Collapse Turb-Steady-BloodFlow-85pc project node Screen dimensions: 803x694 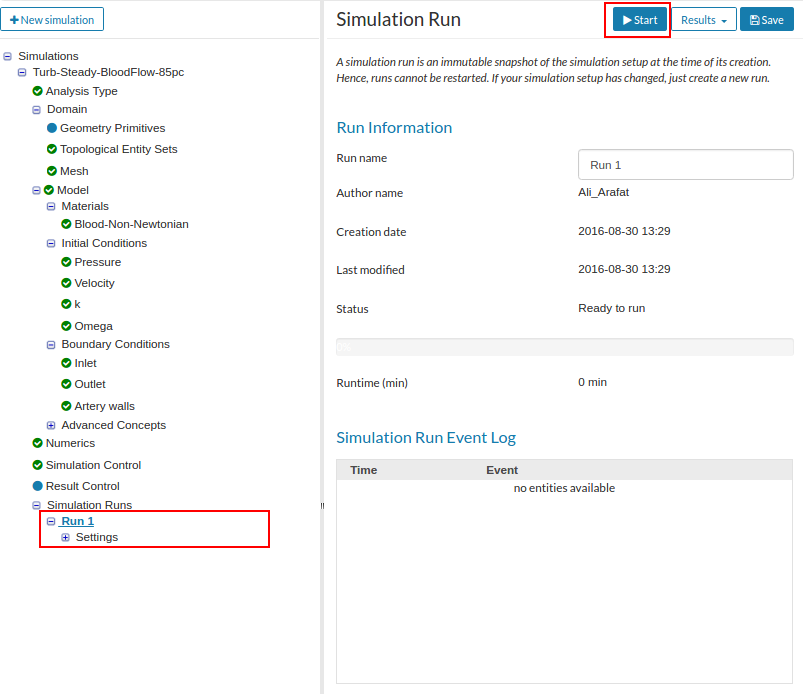pos(22,72)
